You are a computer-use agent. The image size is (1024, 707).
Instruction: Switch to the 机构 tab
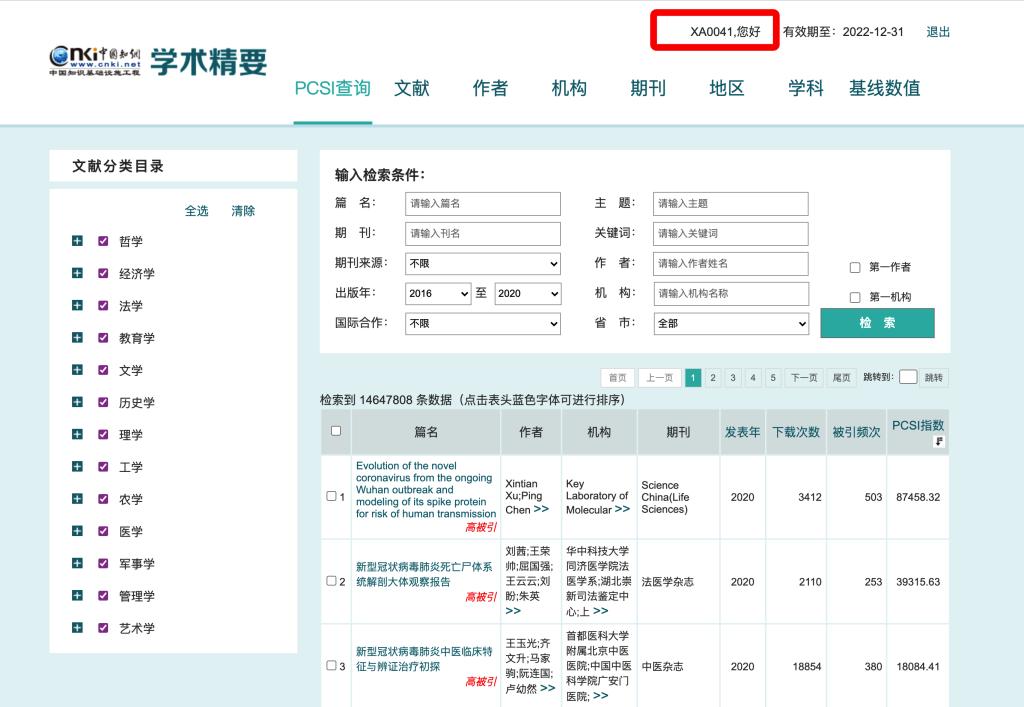(569, 88)
